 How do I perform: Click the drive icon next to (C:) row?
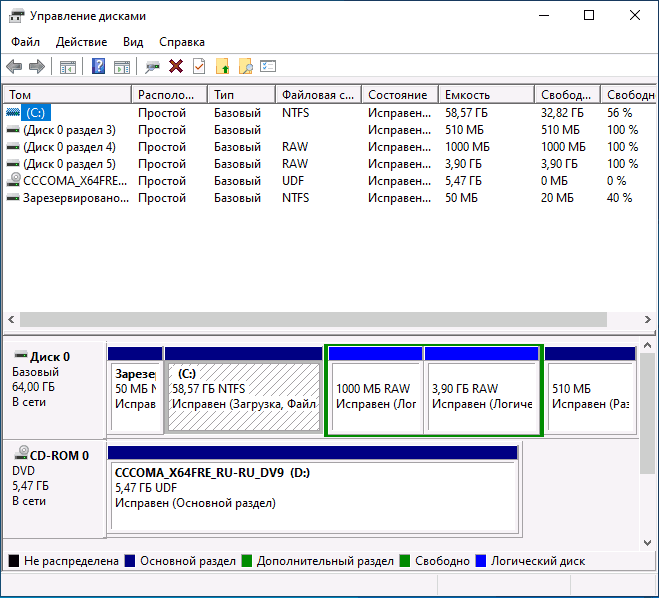(13, 112)
